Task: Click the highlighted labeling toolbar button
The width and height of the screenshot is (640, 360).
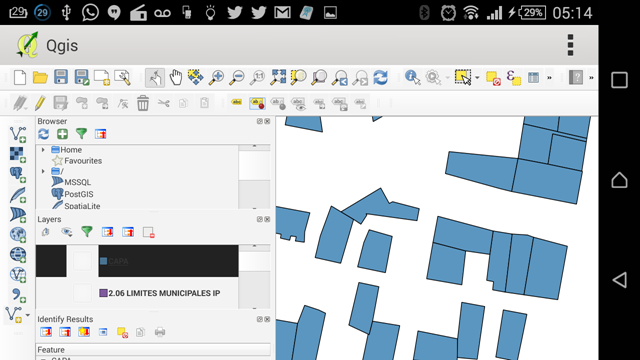Action: pos(258,103)
